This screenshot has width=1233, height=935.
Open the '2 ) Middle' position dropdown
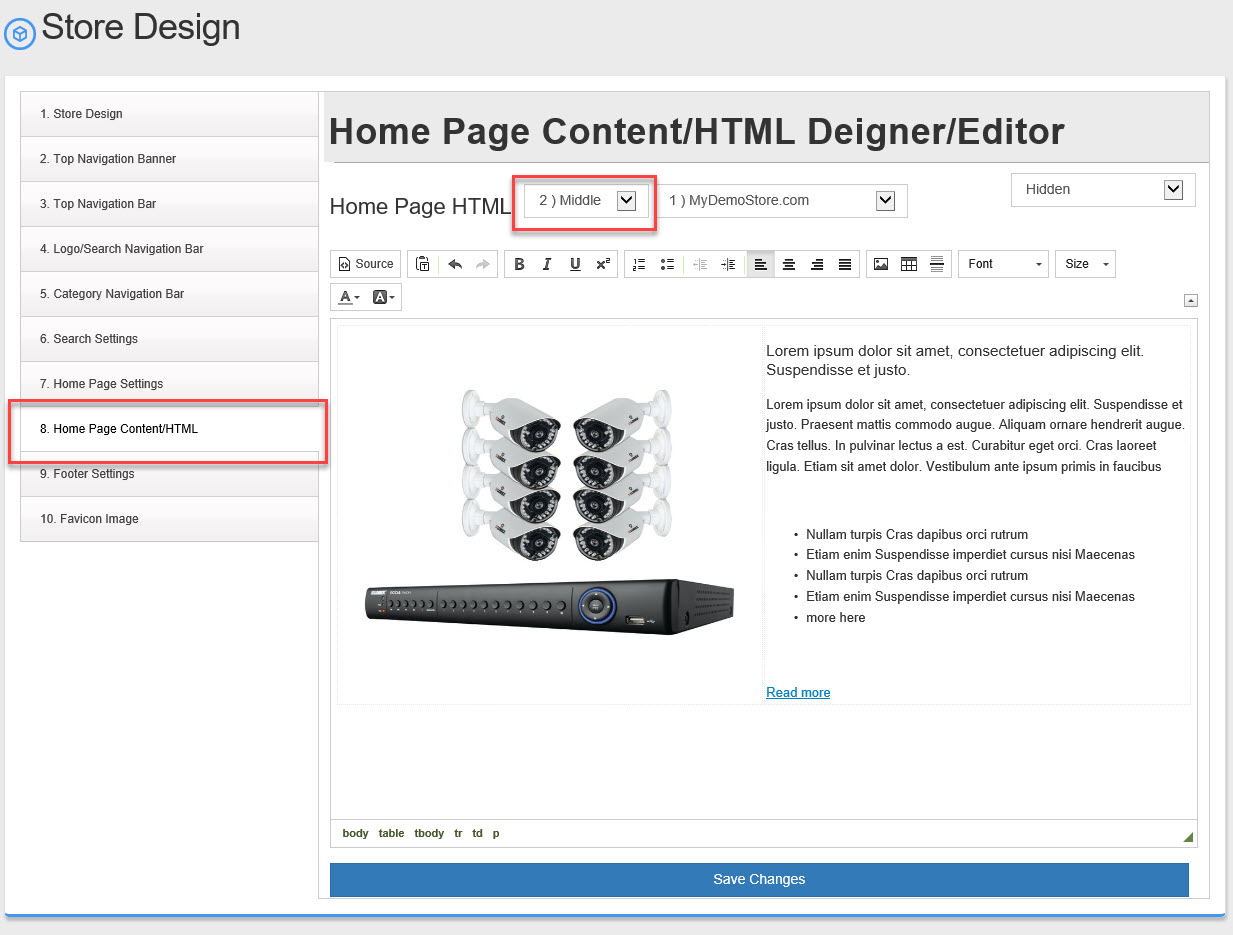point(586,201)
